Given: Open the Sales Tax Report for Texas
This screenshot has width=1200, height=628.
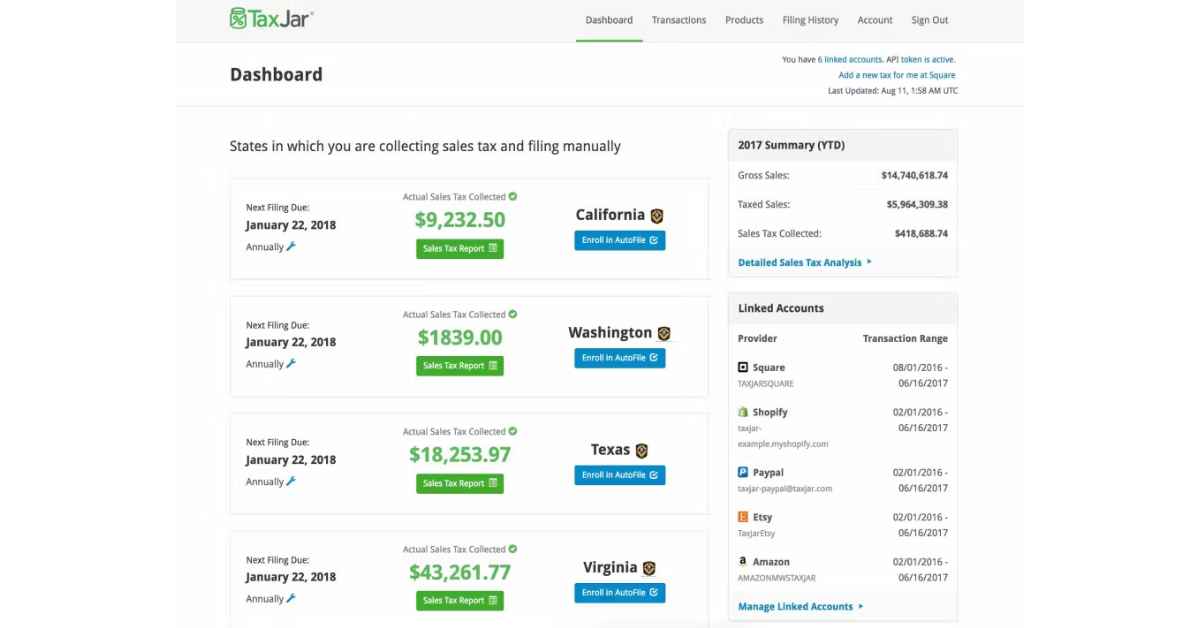Looking at the screenshot, I should [x=459, y=483].
